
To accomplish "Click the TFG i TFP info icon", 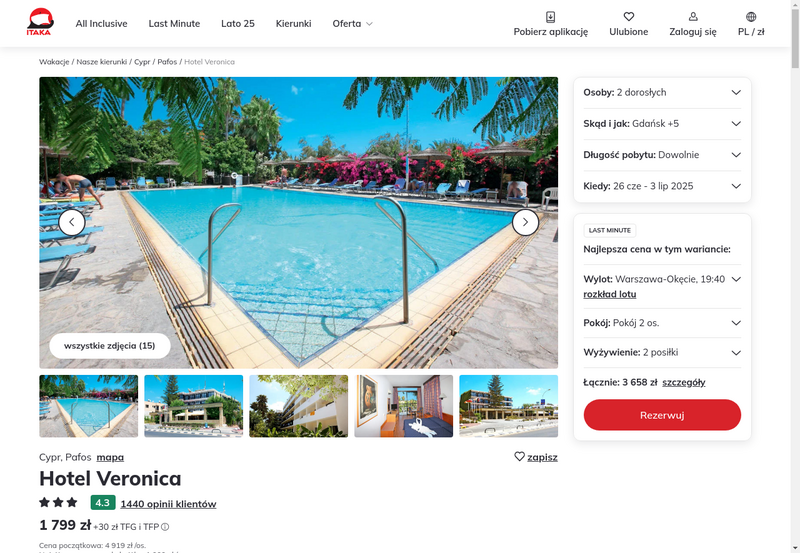I will click(165, 527).
